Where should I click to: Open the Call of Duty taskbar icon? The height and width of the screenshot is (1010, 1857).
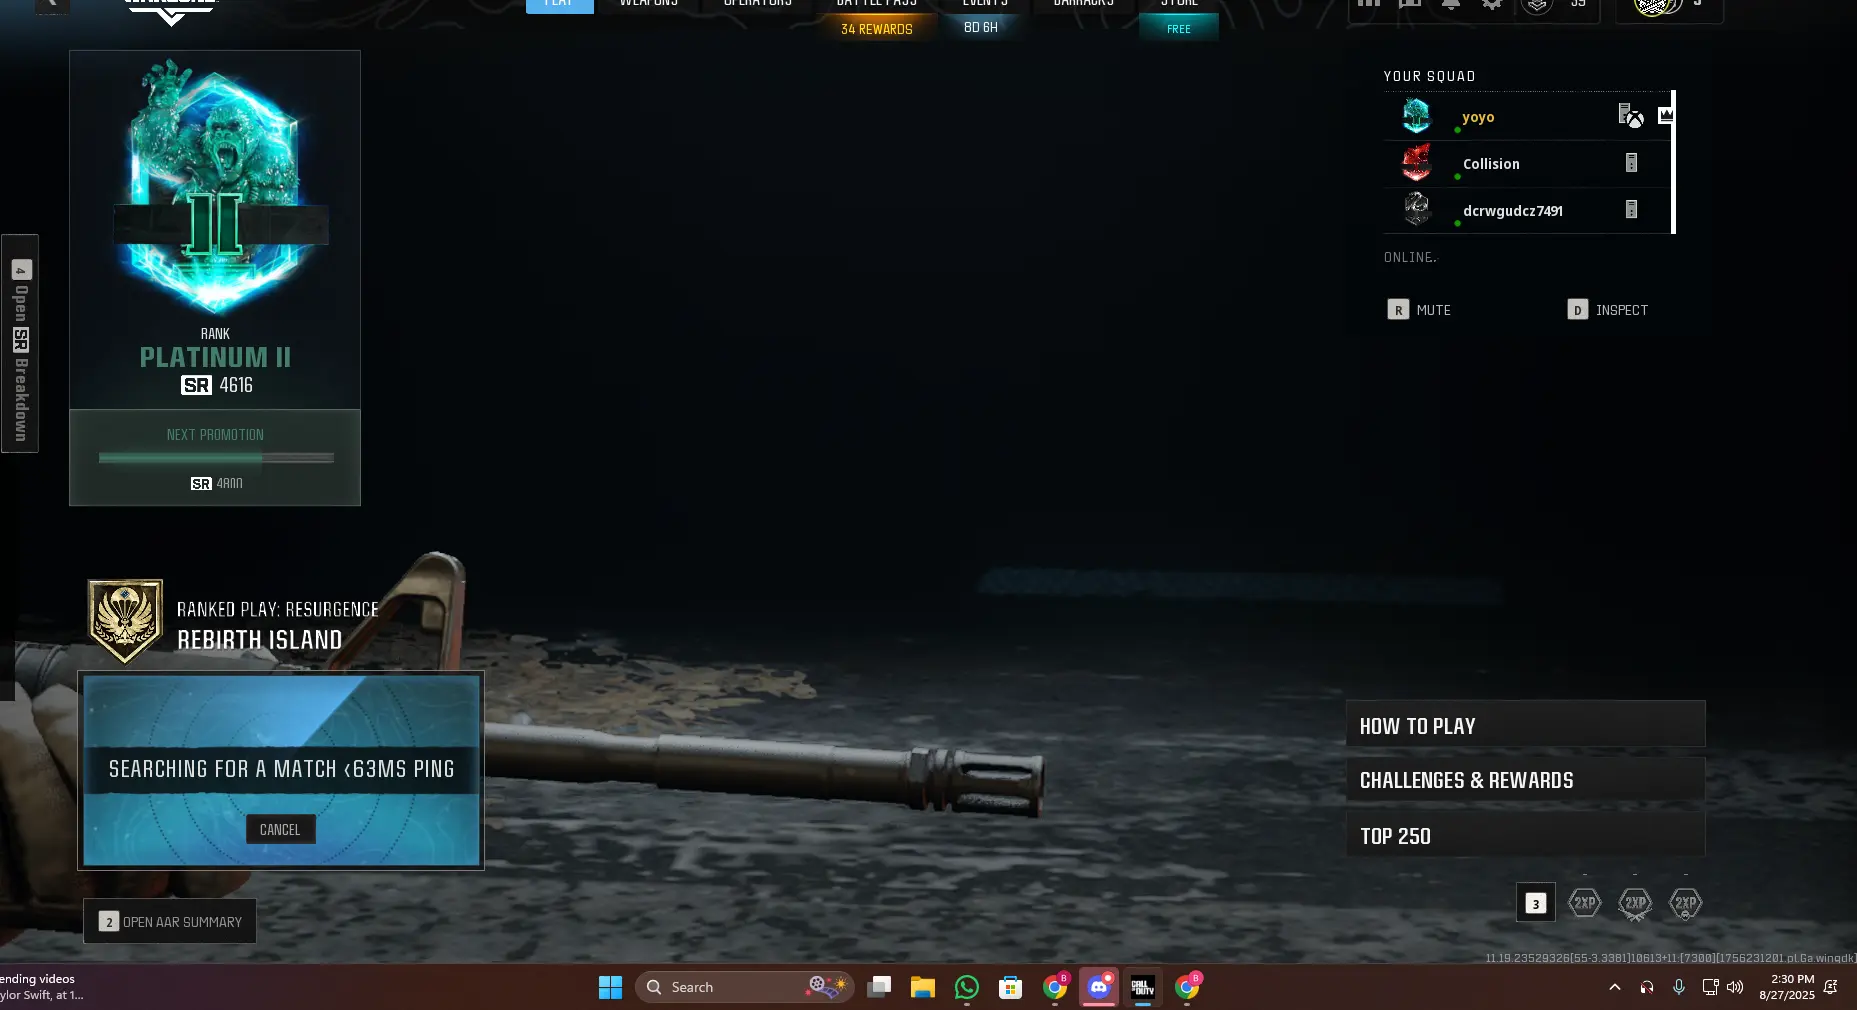1142,987
